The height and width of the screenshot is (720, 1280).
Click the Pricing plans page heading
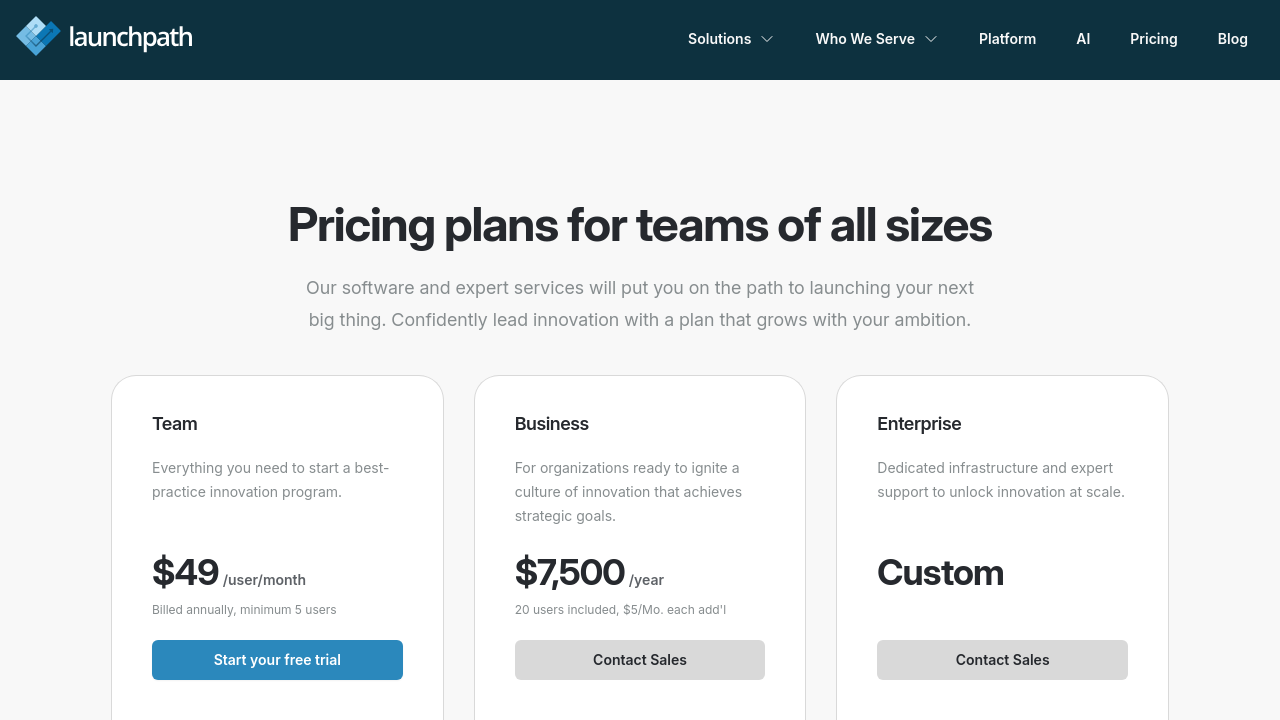pyautogui.click(x=640, y=225)
